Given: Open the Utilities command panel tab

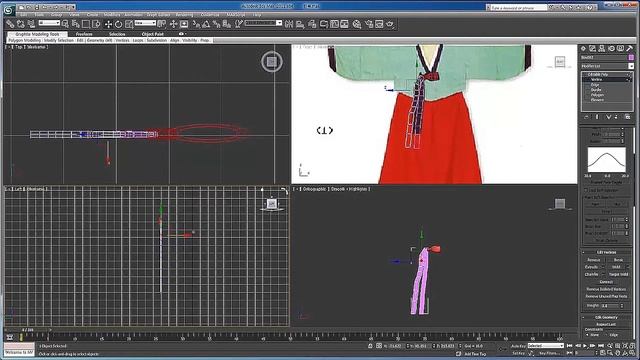Looking at the screenshot, I should [x=629, y=49].
